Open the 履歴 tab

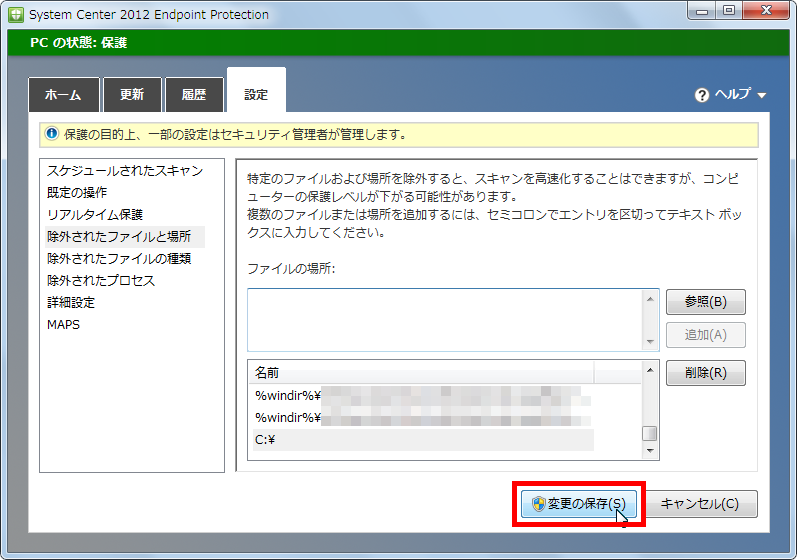coord(194,95)
